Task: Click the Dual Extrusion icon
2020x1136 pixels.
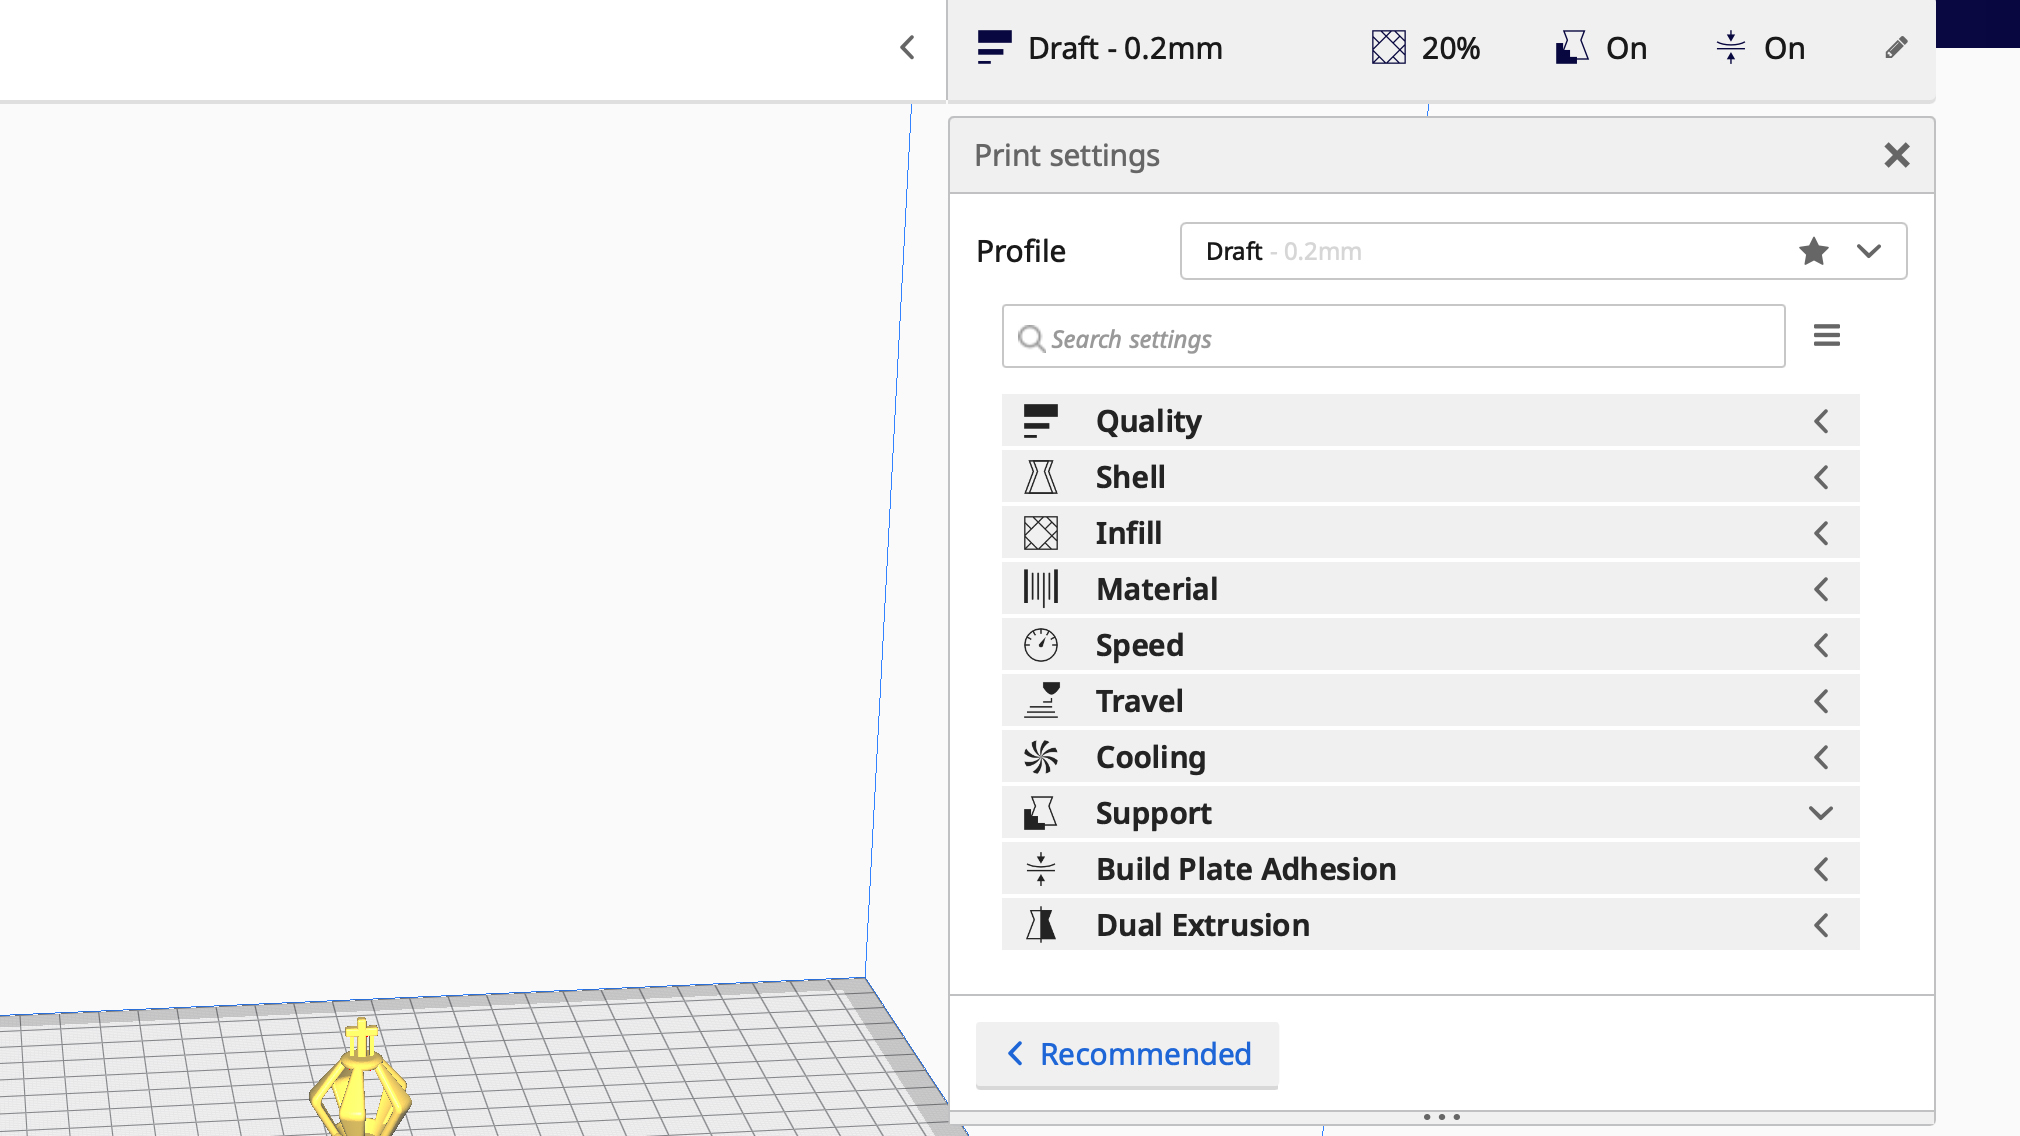Action: (x=1040, y=925)
